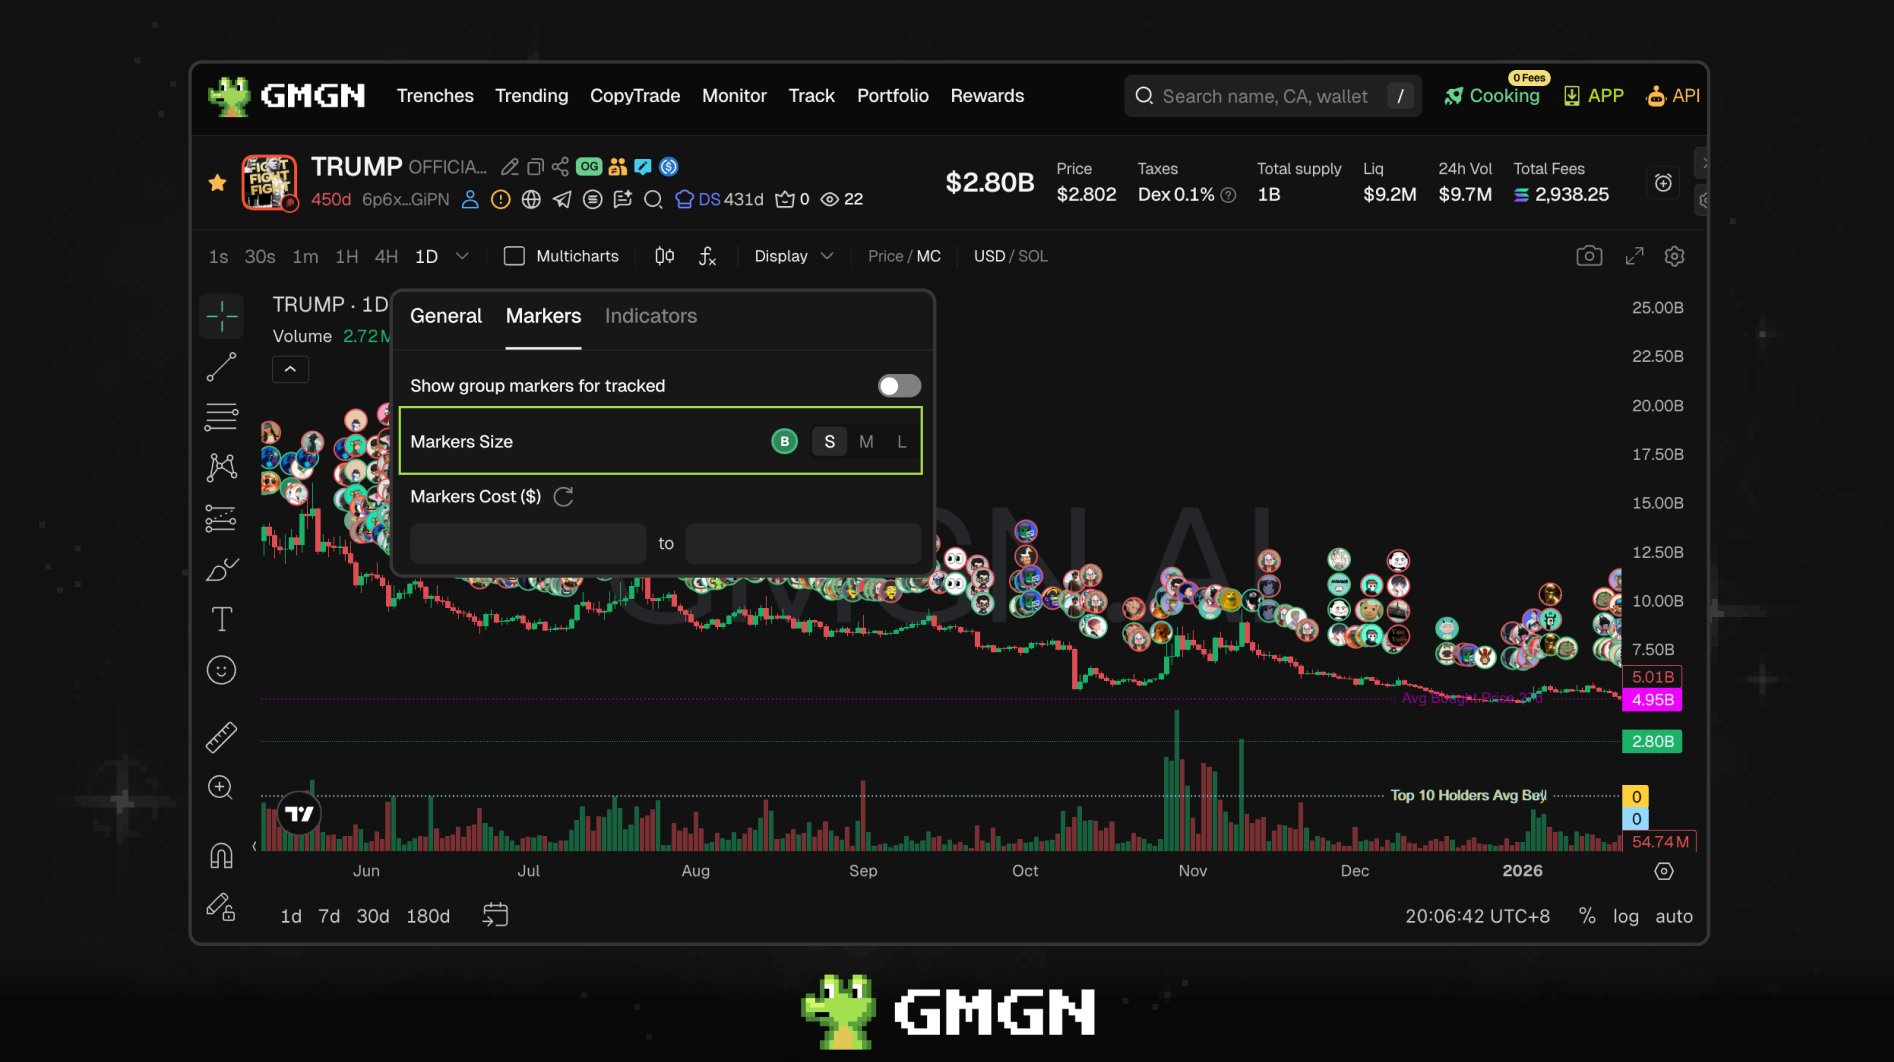Collapse the chart legend chevron

pyautogui.click(x=290, y=369)
